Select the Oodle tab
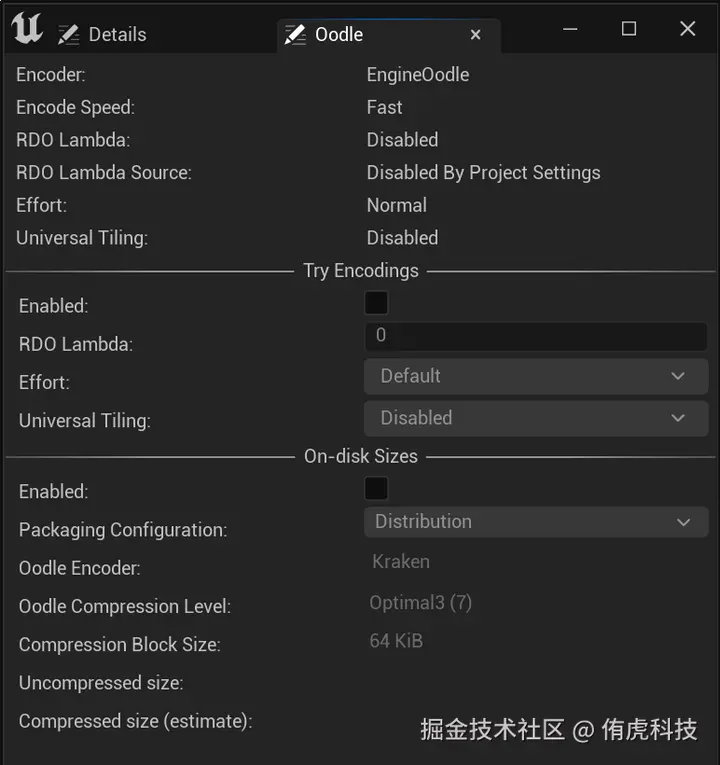720x765 pixels. (340, 35)
